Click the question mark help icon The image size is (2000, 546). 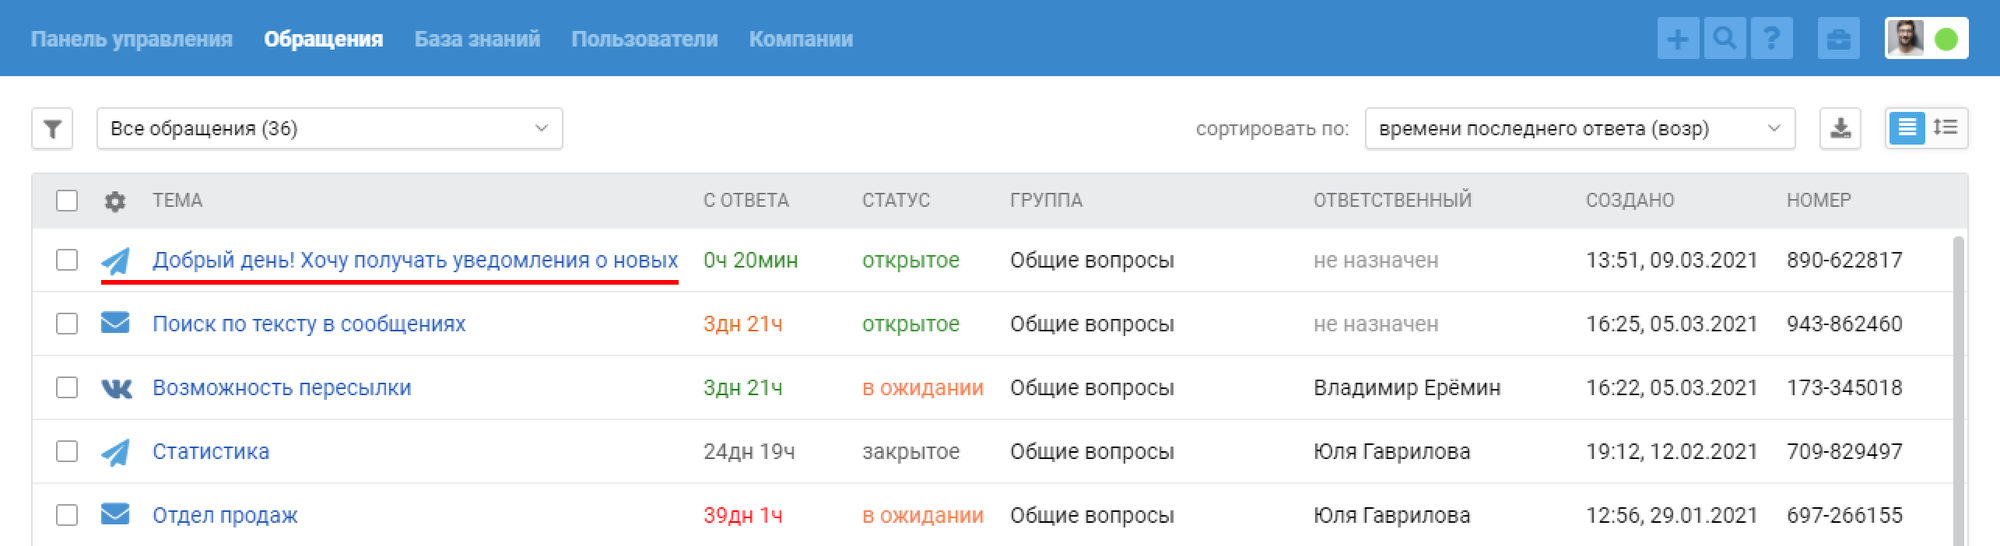coord(1771,39)
